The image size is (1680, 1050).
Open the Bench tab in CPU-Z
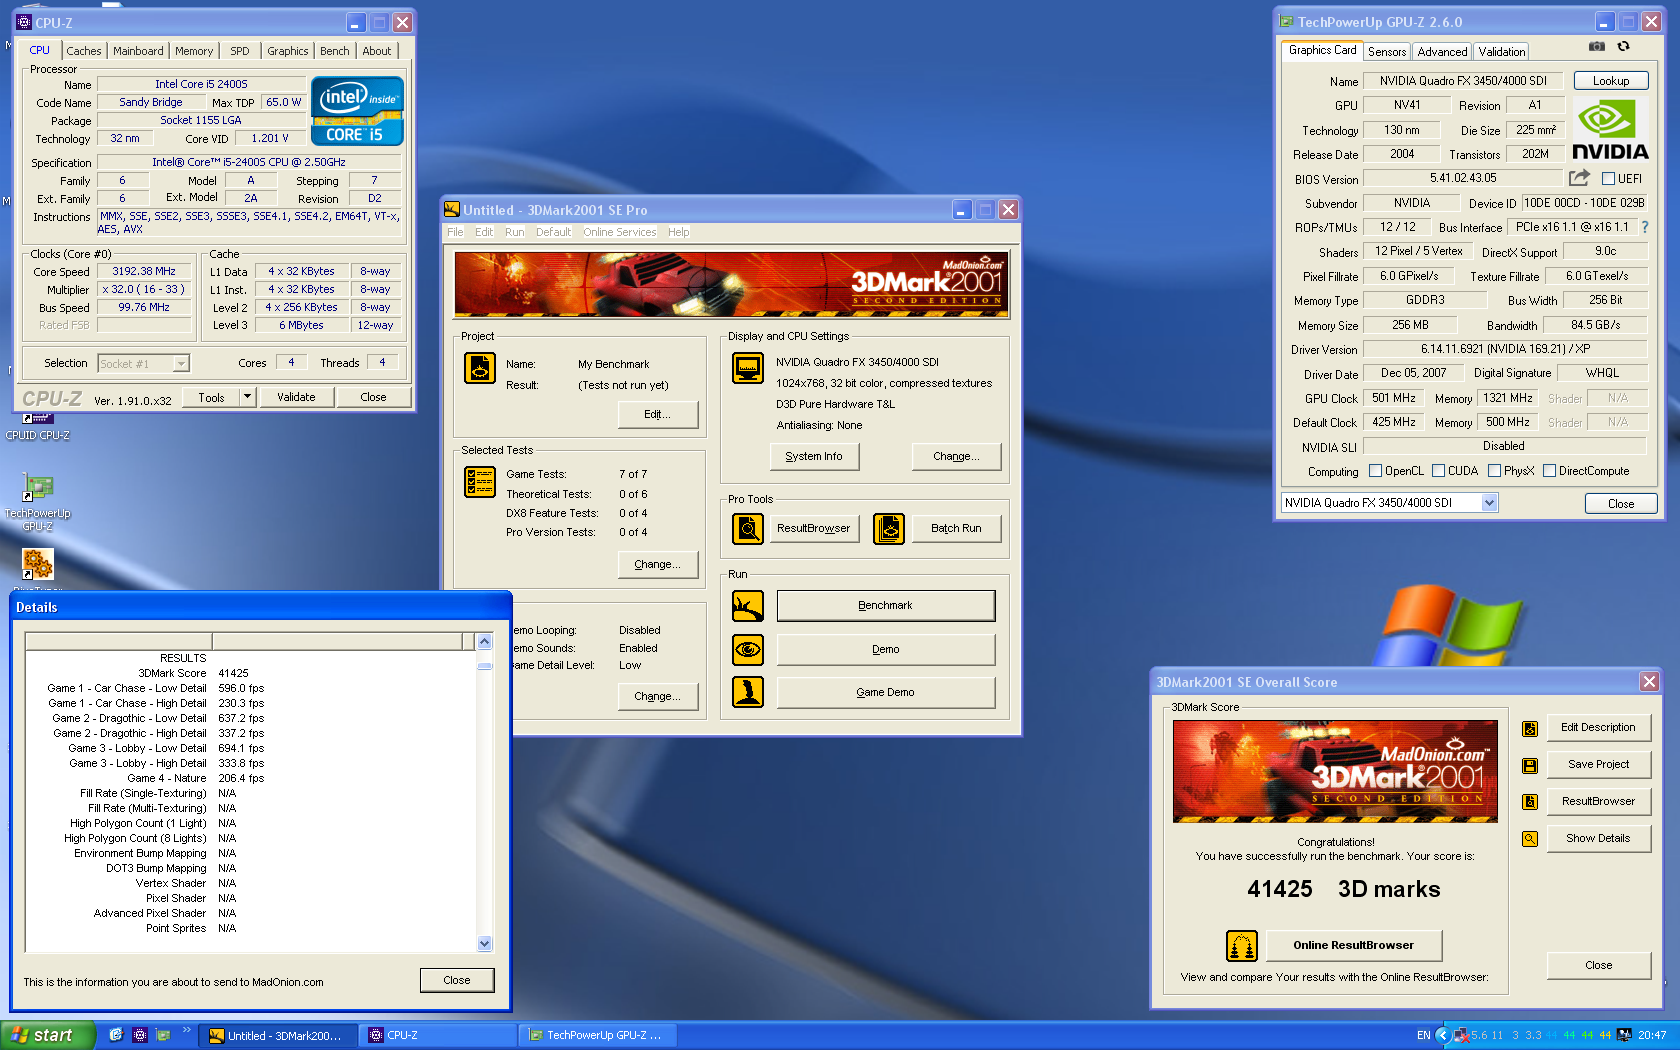pos(335,51)
